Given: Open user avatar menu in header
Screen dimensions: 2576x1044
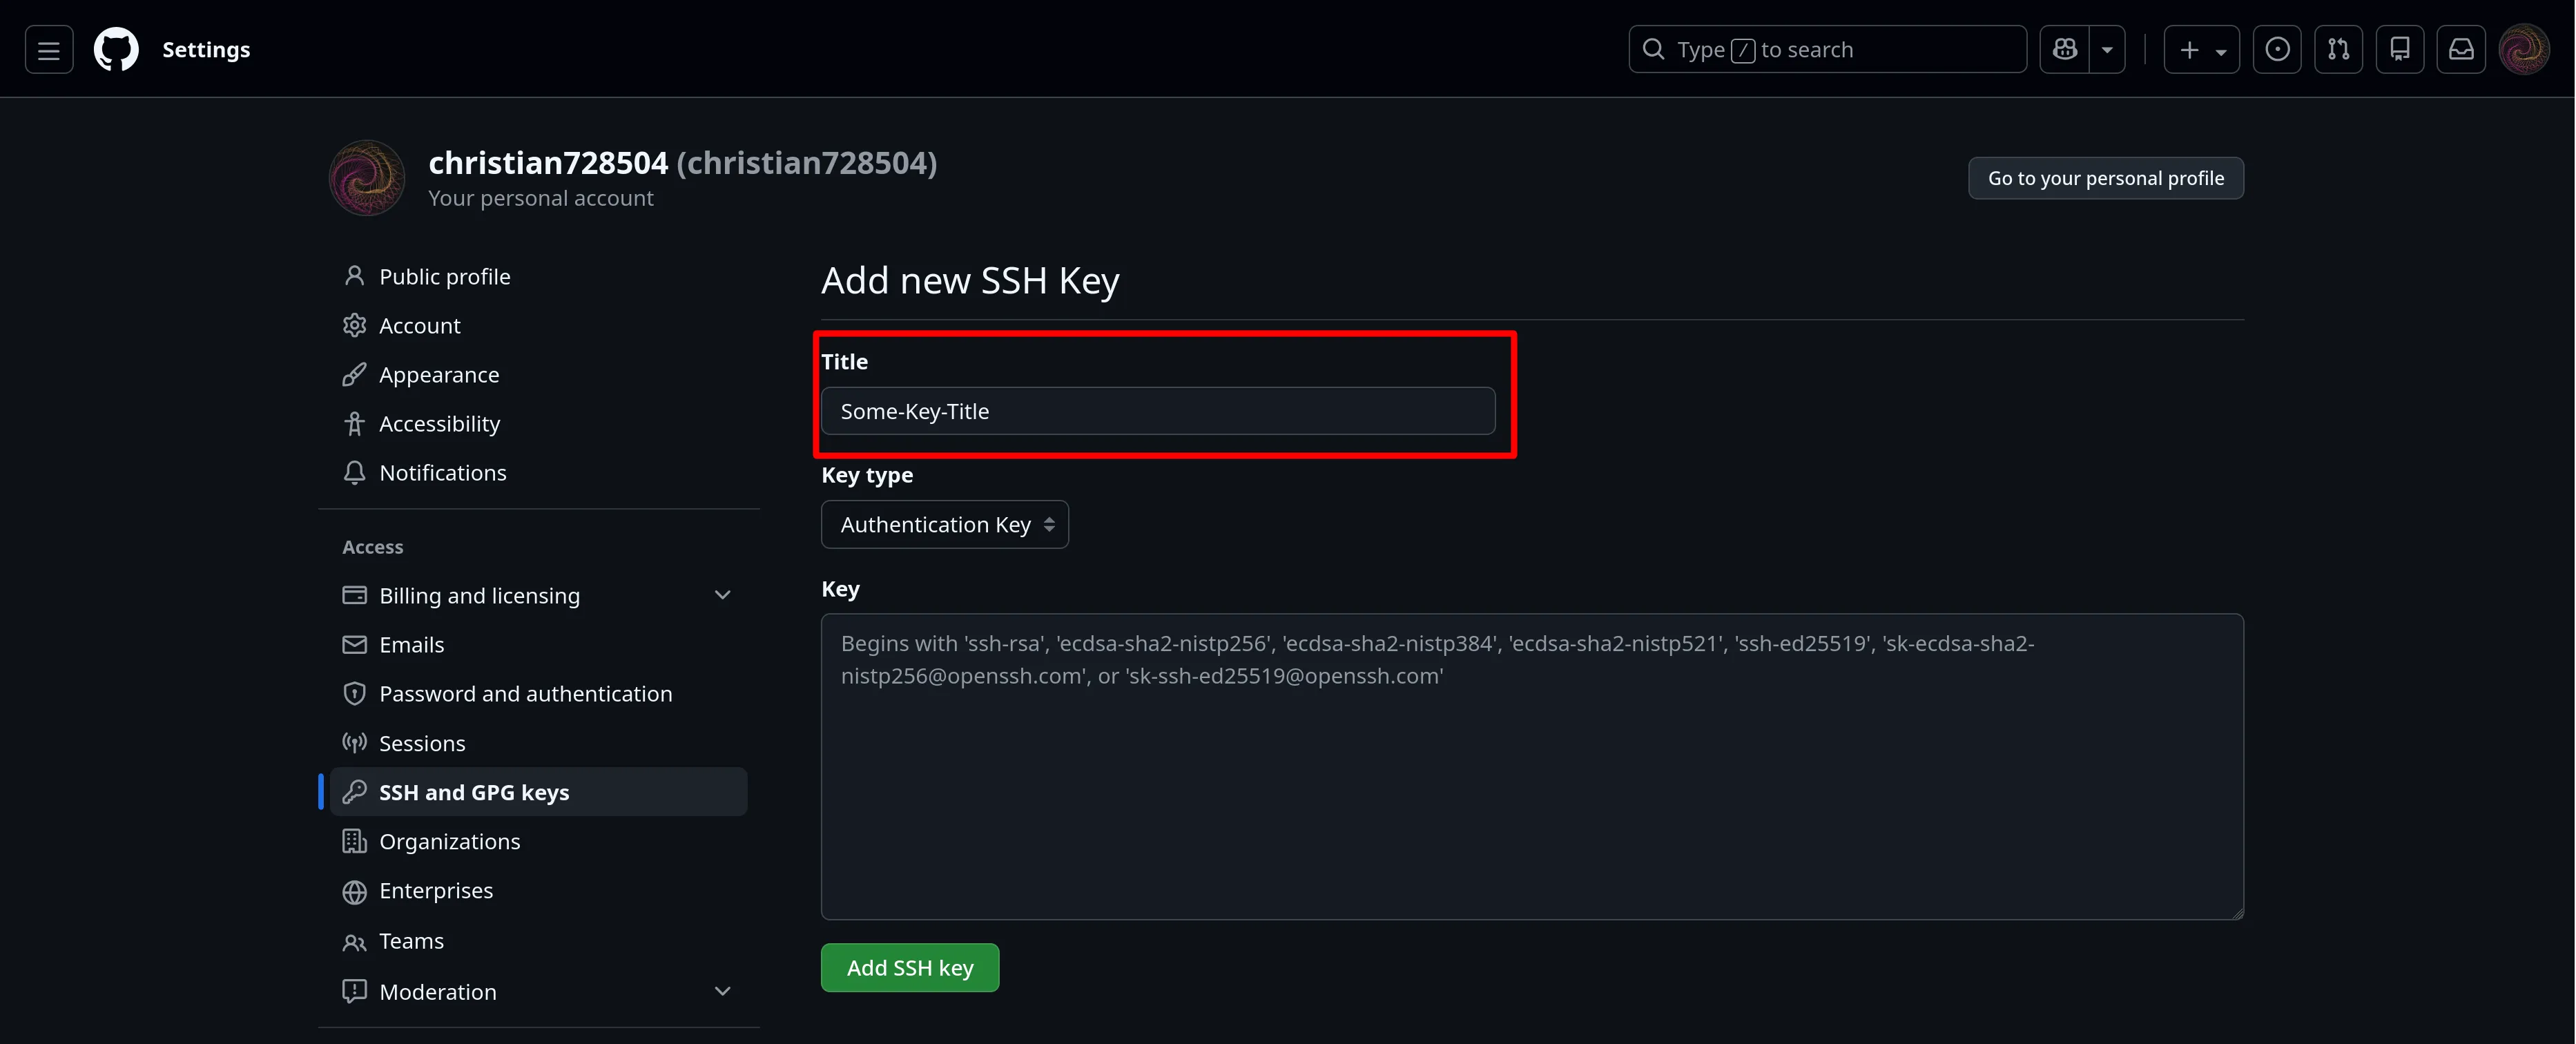Looking at the screenshot, I should (2523, 50).
